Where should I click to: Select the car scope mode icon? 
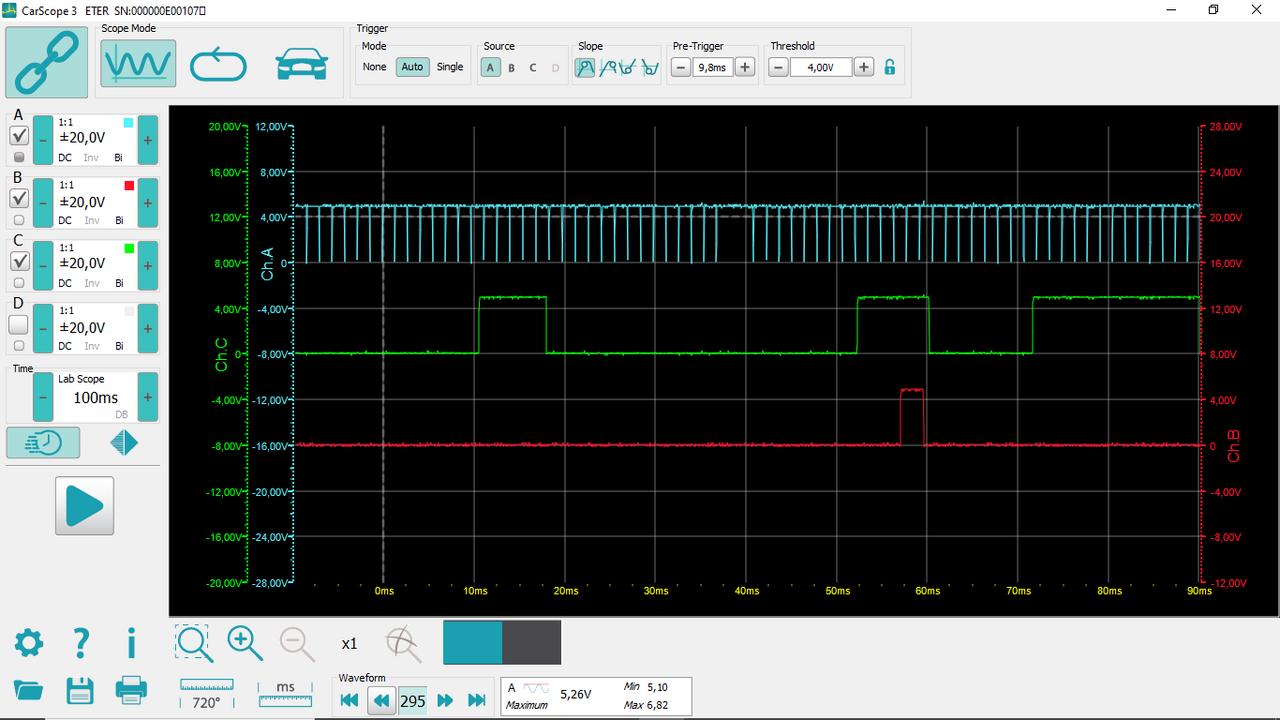point(301,65)
